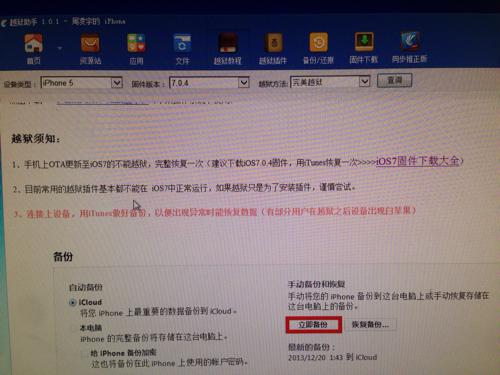Click the 越狱须知 heading text

[x=36, y=138]
